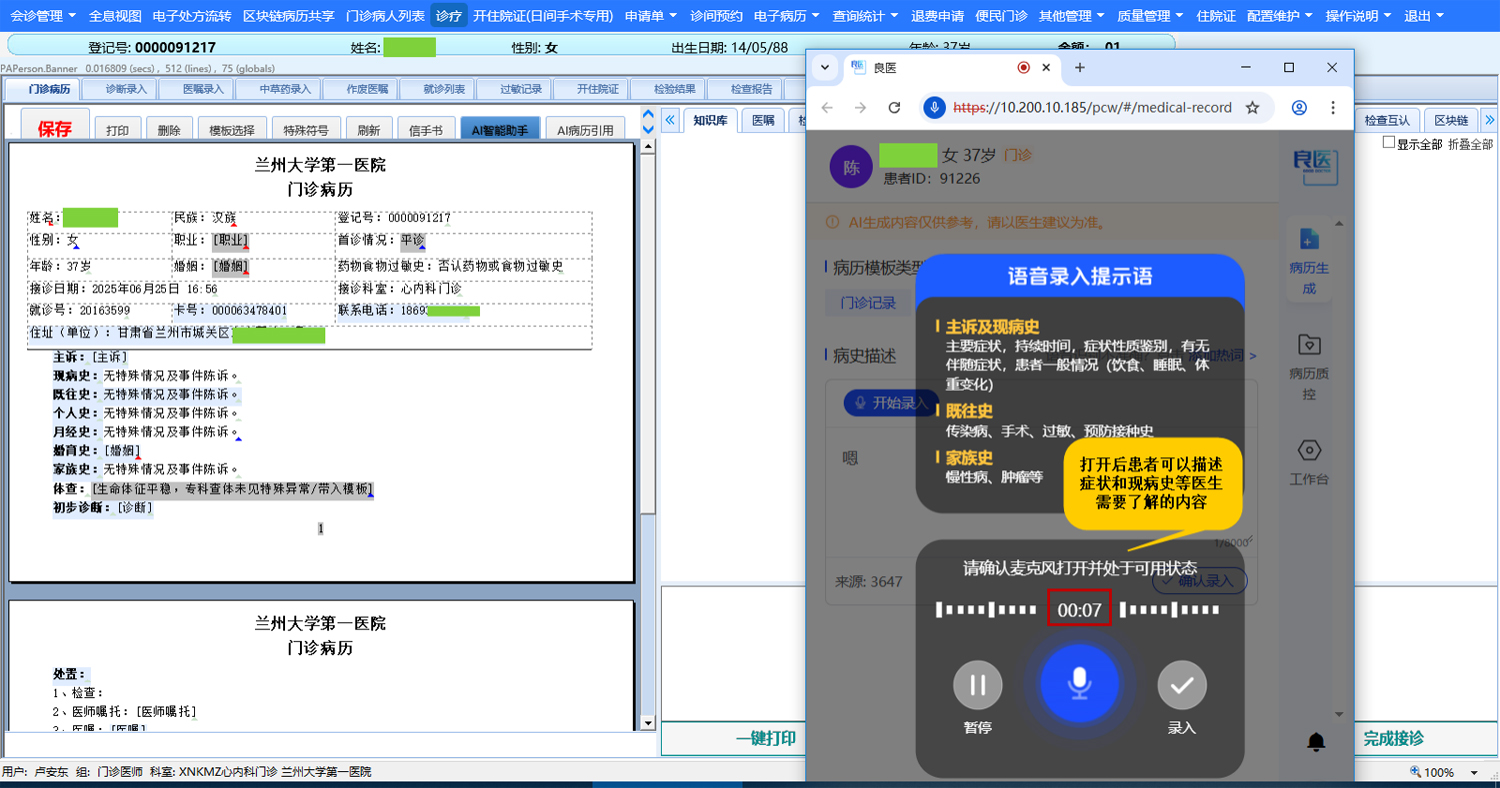Click the 主诉 field in the medical record
The width and height of the screenshot is (1500, 788).
coord(109,357)
